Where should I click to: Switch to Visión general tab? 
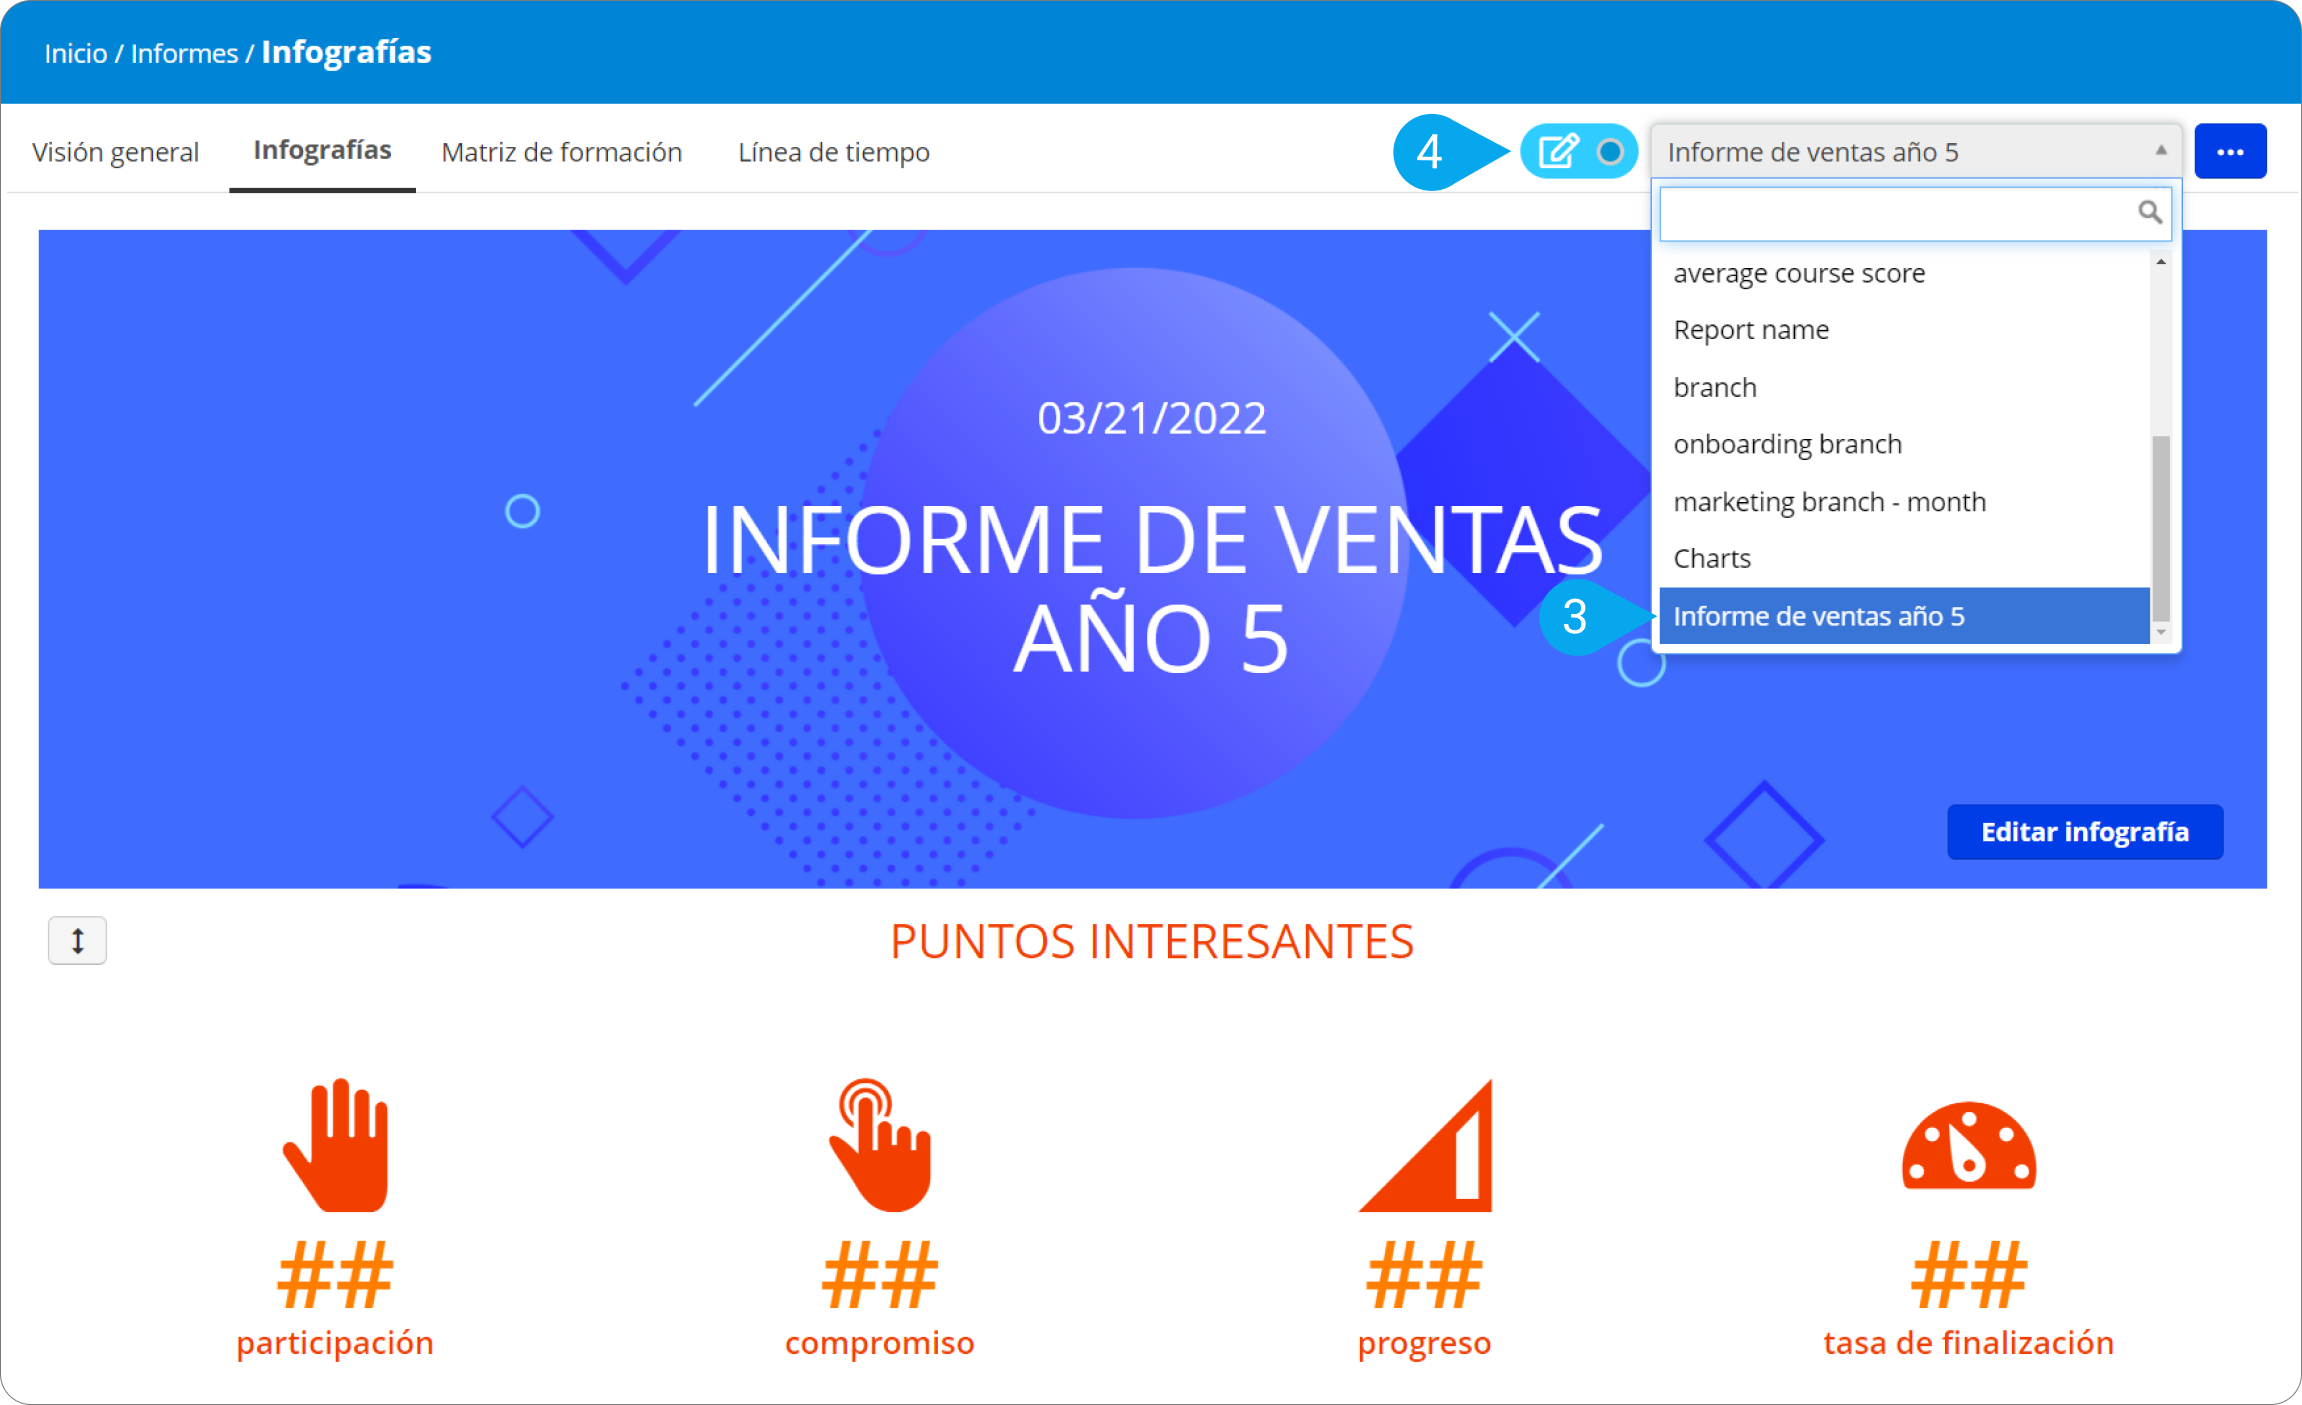click(x=115, y=152)
